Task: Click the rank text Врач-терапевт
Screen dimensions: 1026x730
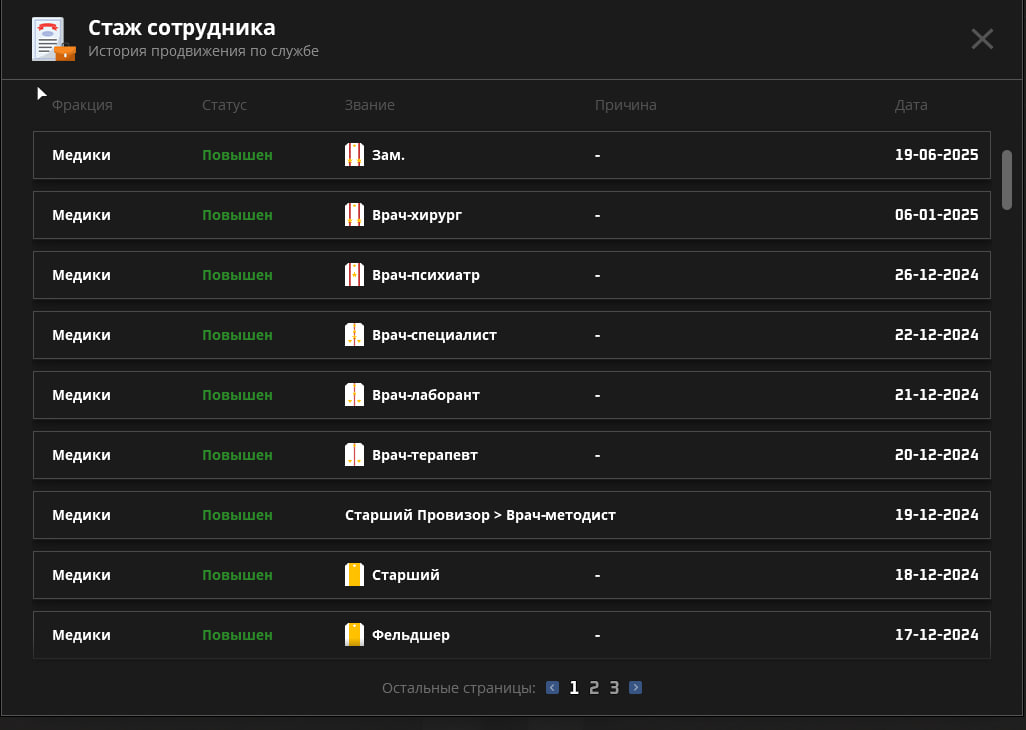Action: click(425, 455)
